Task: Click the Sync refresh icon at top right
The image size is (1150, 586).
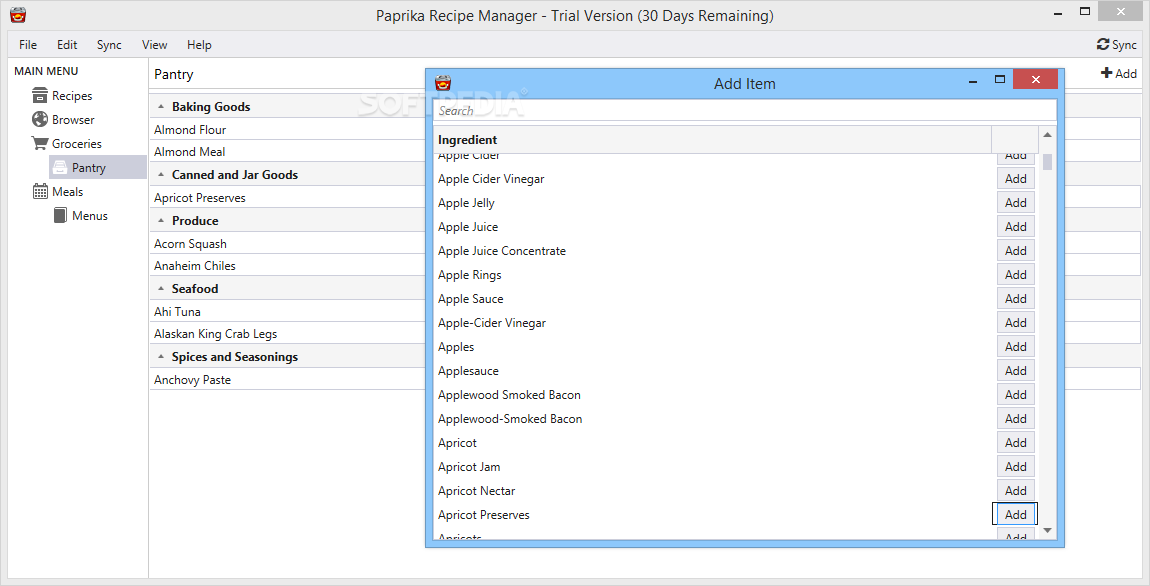Action: [1103, 44]
